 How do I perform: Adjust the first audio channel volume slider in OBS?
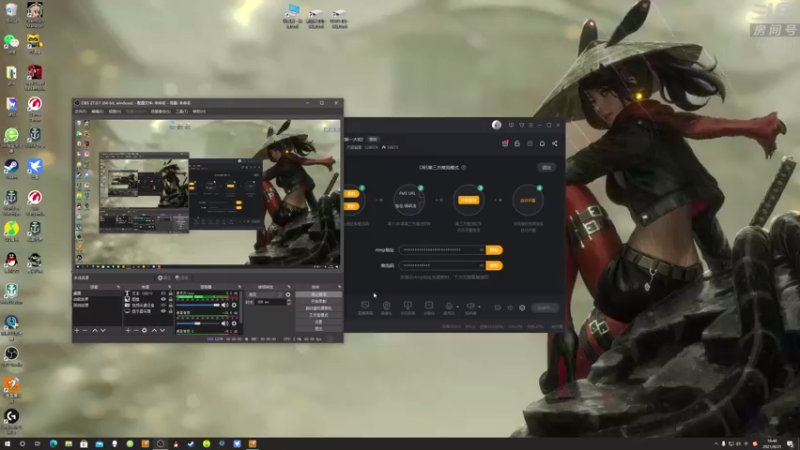point(198,305)
